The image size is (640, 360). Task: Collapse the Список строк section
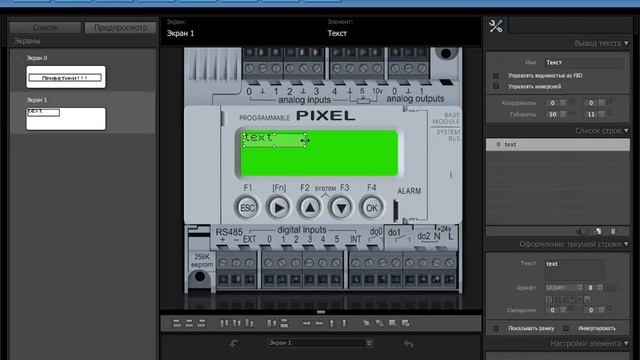click(626, 131)
